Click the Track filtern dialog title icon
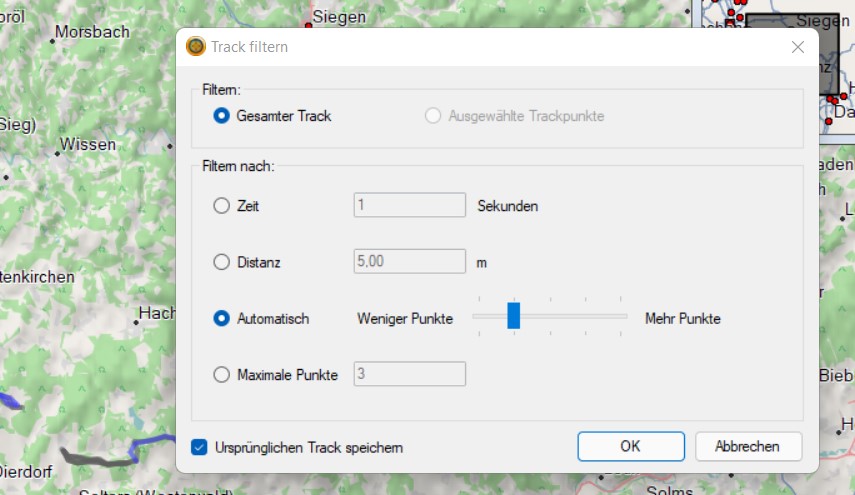The image size is (855, 495). tap(196, 47)
